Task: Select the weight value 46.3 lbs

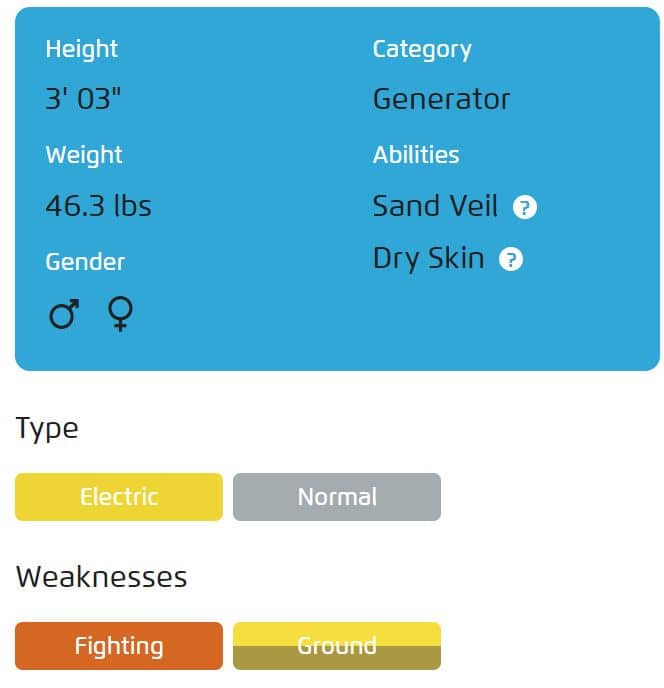Action: click(98, 205)
